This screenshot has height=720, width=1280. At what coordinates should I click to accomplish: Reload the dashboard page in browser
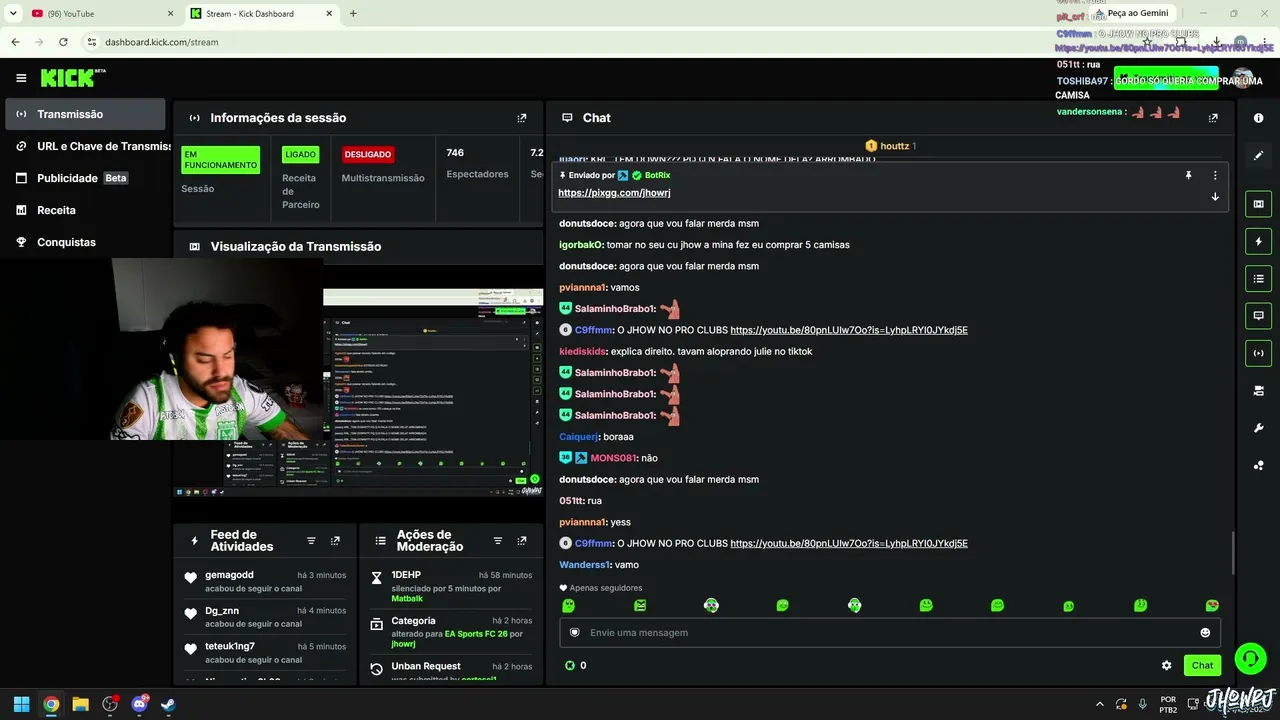click(x=63, y=42)
